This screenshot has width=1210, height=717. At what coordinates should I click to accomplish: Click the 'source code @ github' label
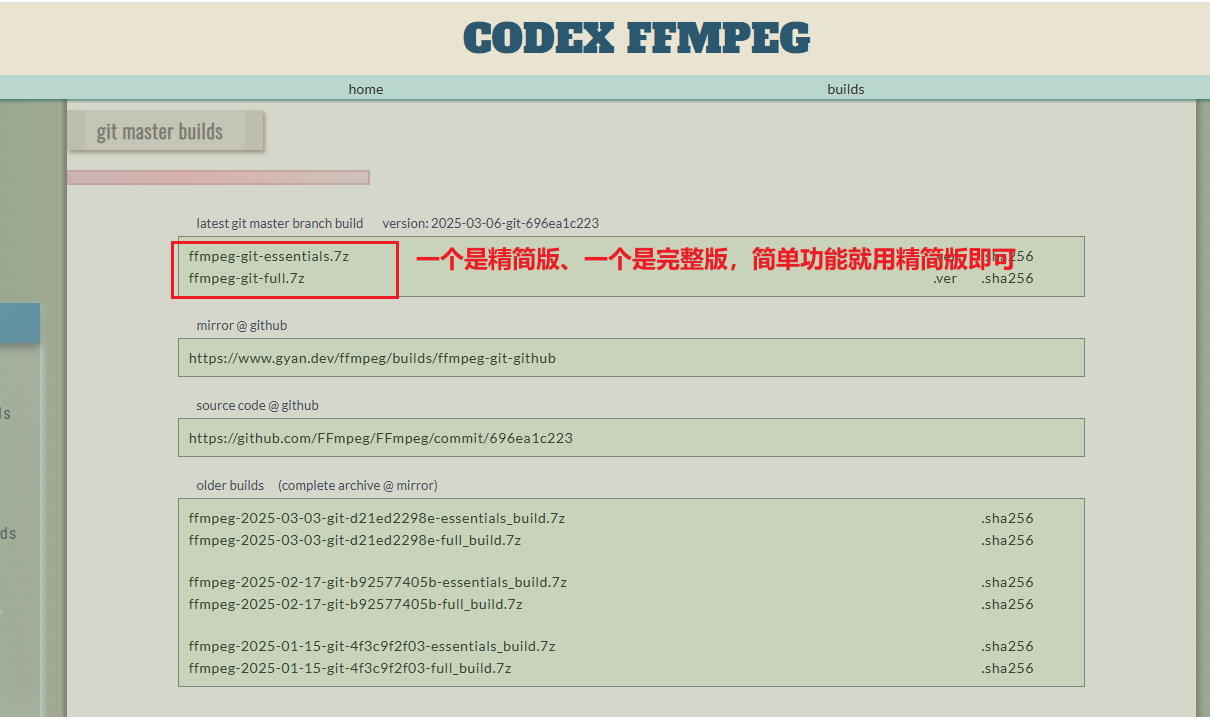[258, 405]
